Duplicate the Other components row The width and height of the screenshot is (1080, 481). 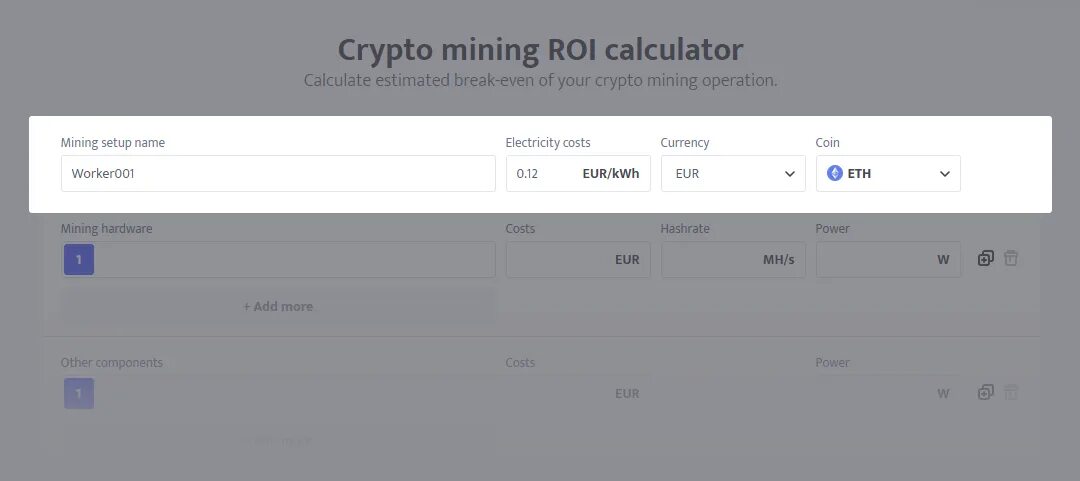click(x=985, y=393)
